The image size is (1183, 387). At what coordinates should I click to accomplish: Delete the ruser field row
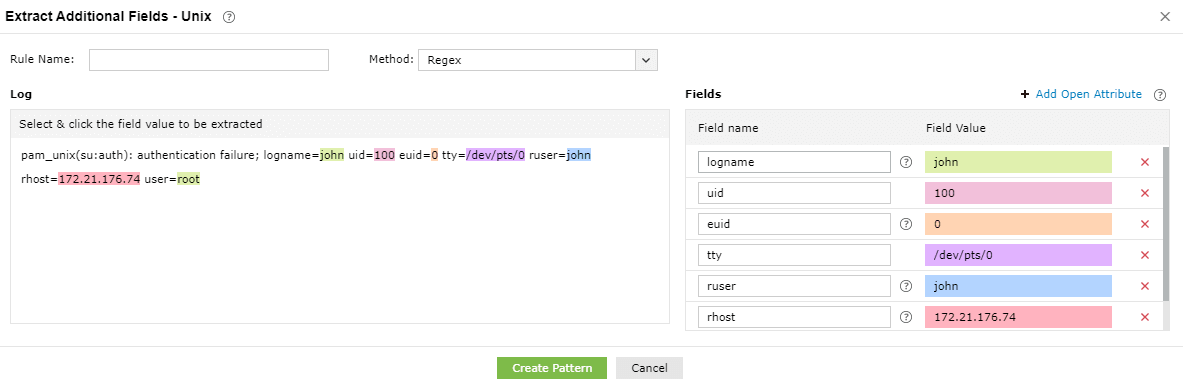pyautogui.click(x=1145, y=286)
